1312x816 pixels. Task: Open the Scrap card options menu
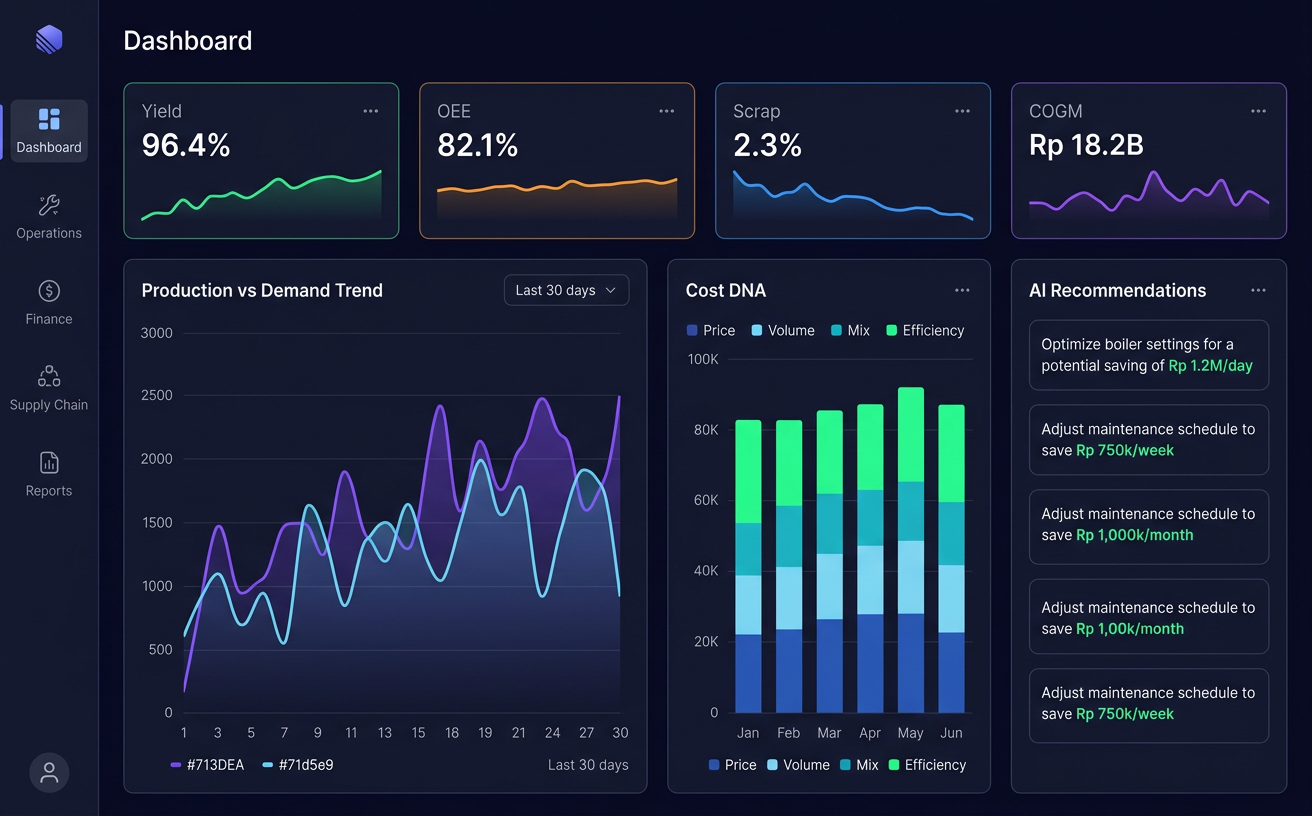[963, 111]
